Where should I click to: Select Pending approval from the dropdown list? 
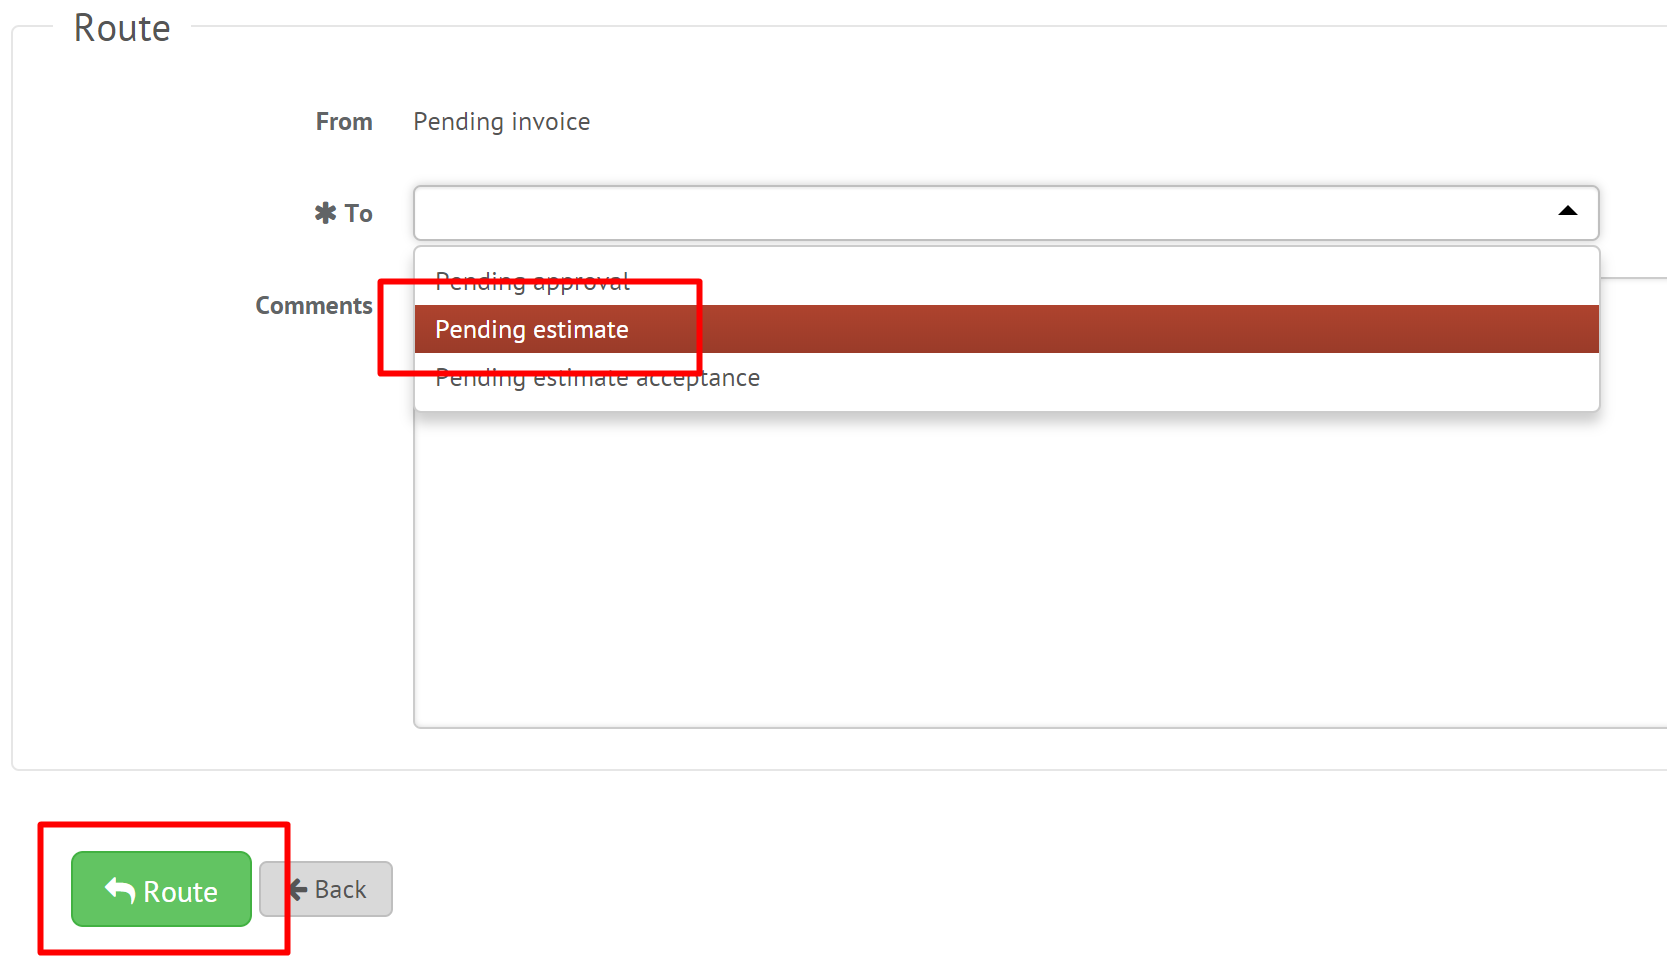pyautogui.click(x=532, y=281)
